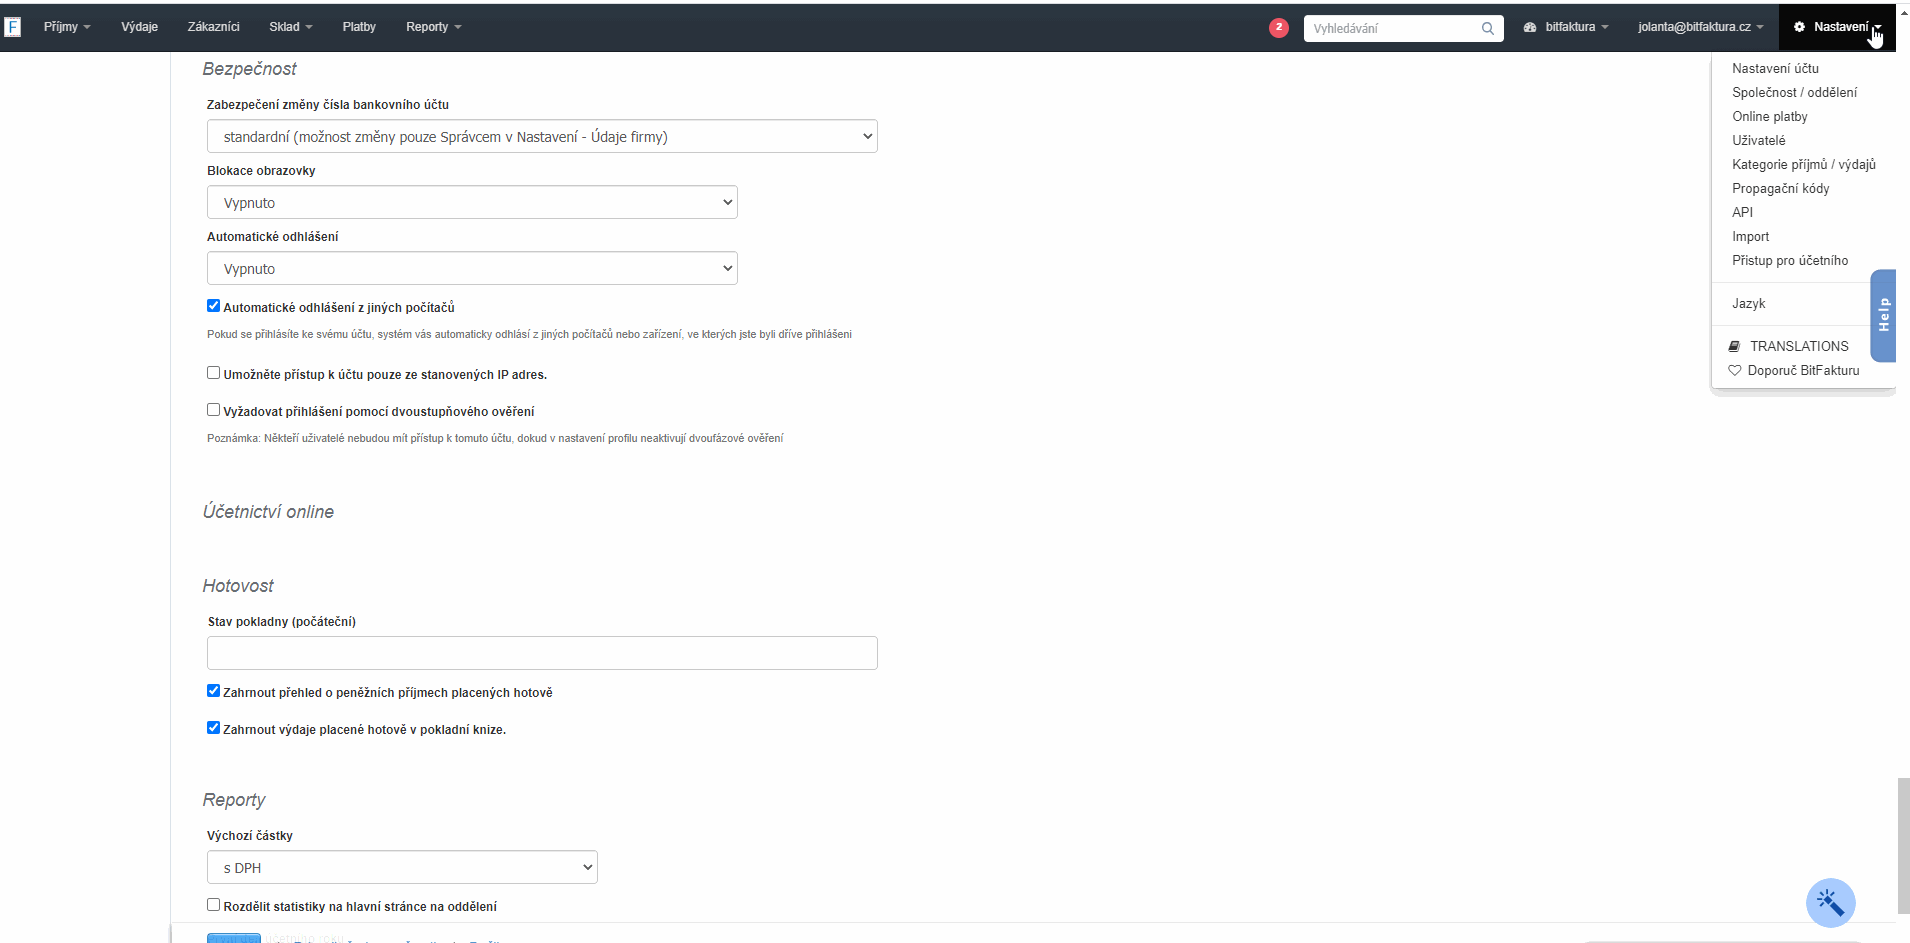The image size is (1910, 943).
Task: Open the jolanta@bitfaktura.cz account menu
Action: pos(1700,27)
